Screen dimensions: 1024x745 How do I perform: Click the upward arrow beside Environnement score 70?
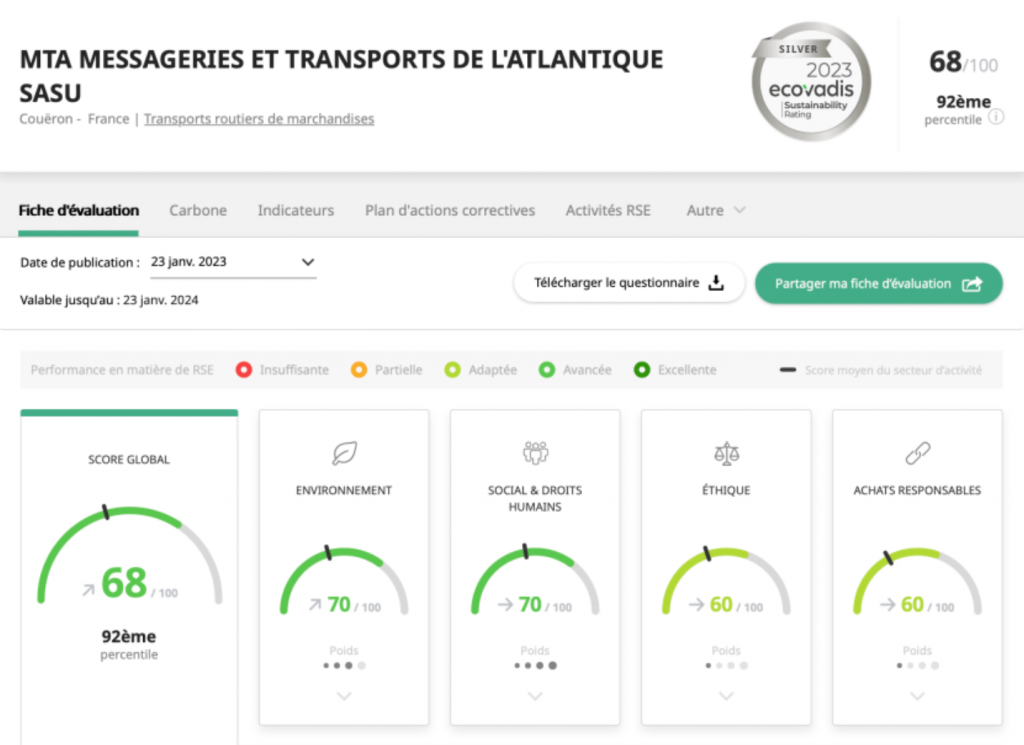[315, 605]
